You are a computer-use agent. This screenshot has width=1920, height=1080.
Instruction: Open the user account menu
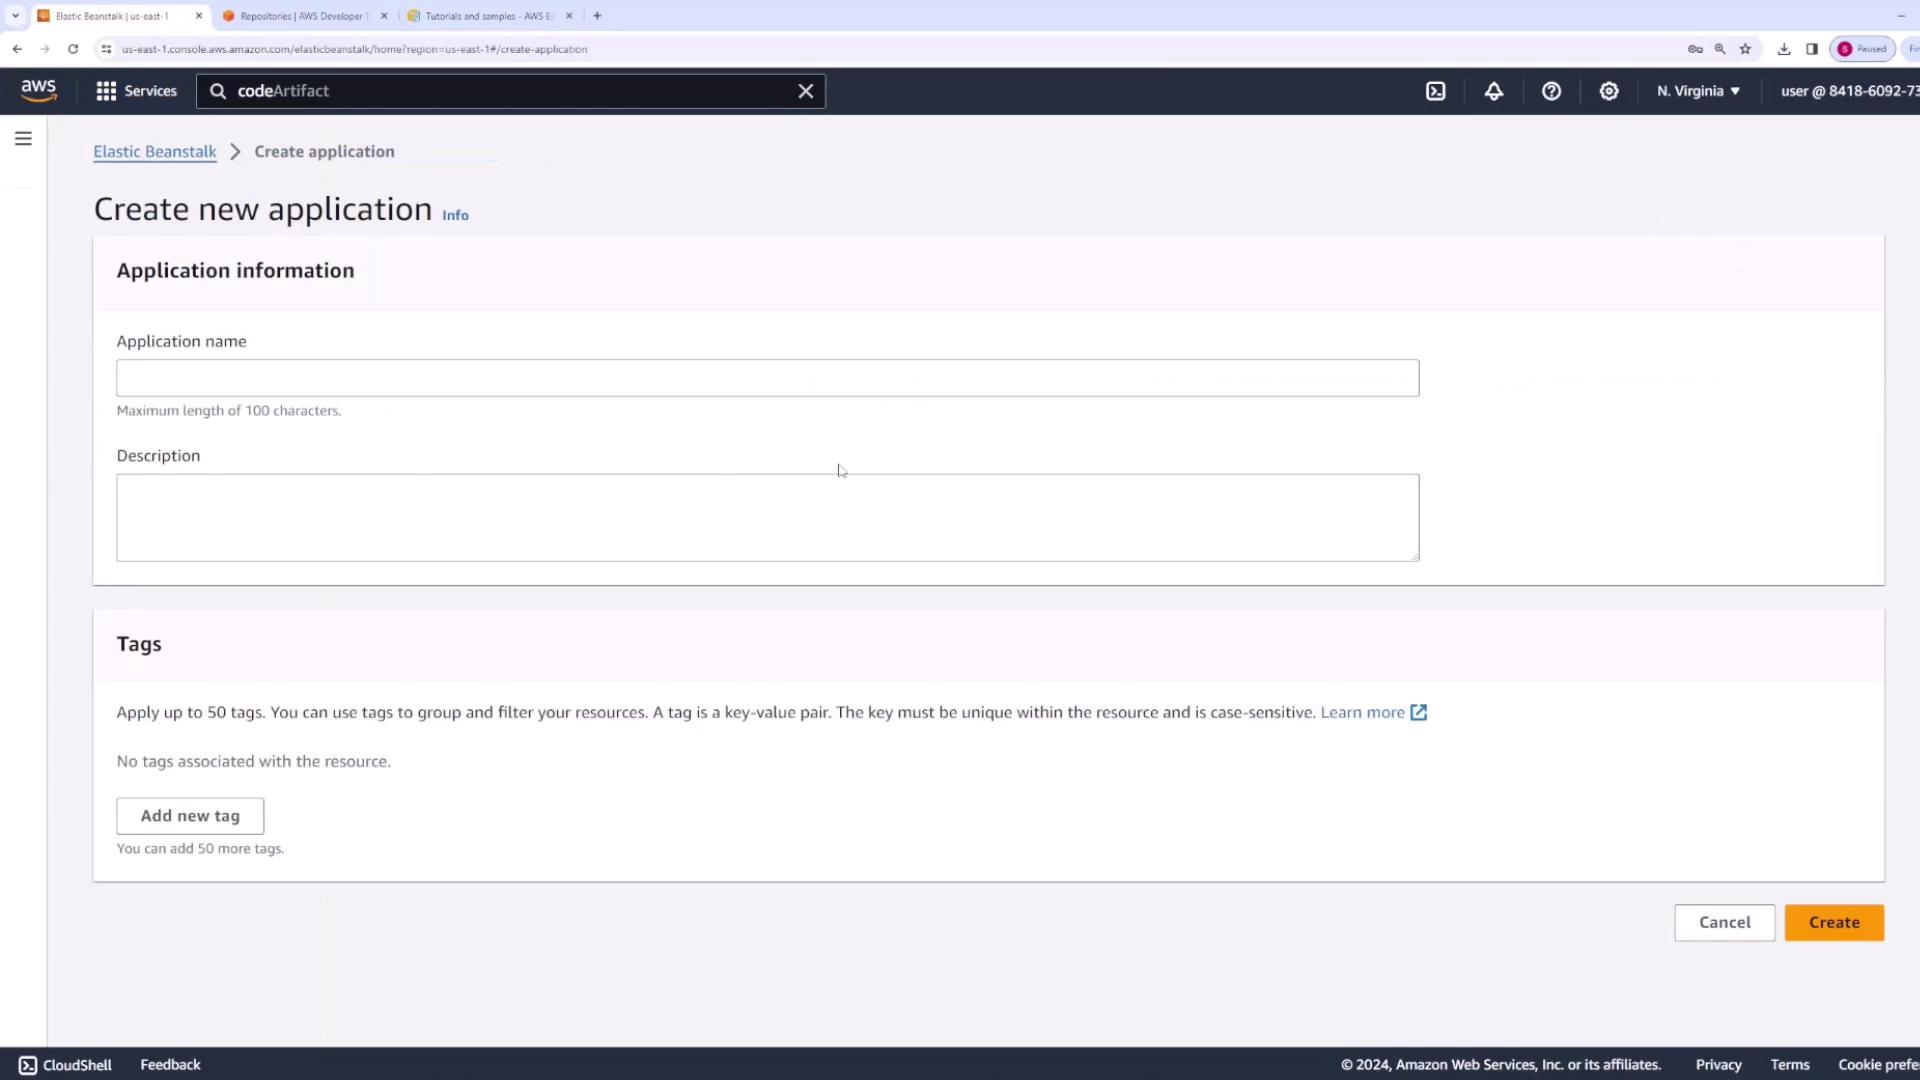pyautogui.click(x=1848, y=91)
